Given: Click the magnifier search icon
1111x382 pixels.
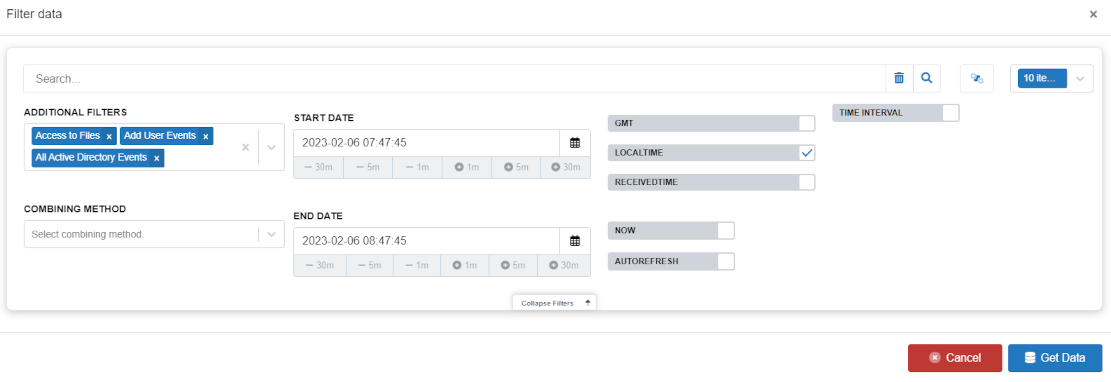Looking at the screenshot, I should click(x=926, y=79).
